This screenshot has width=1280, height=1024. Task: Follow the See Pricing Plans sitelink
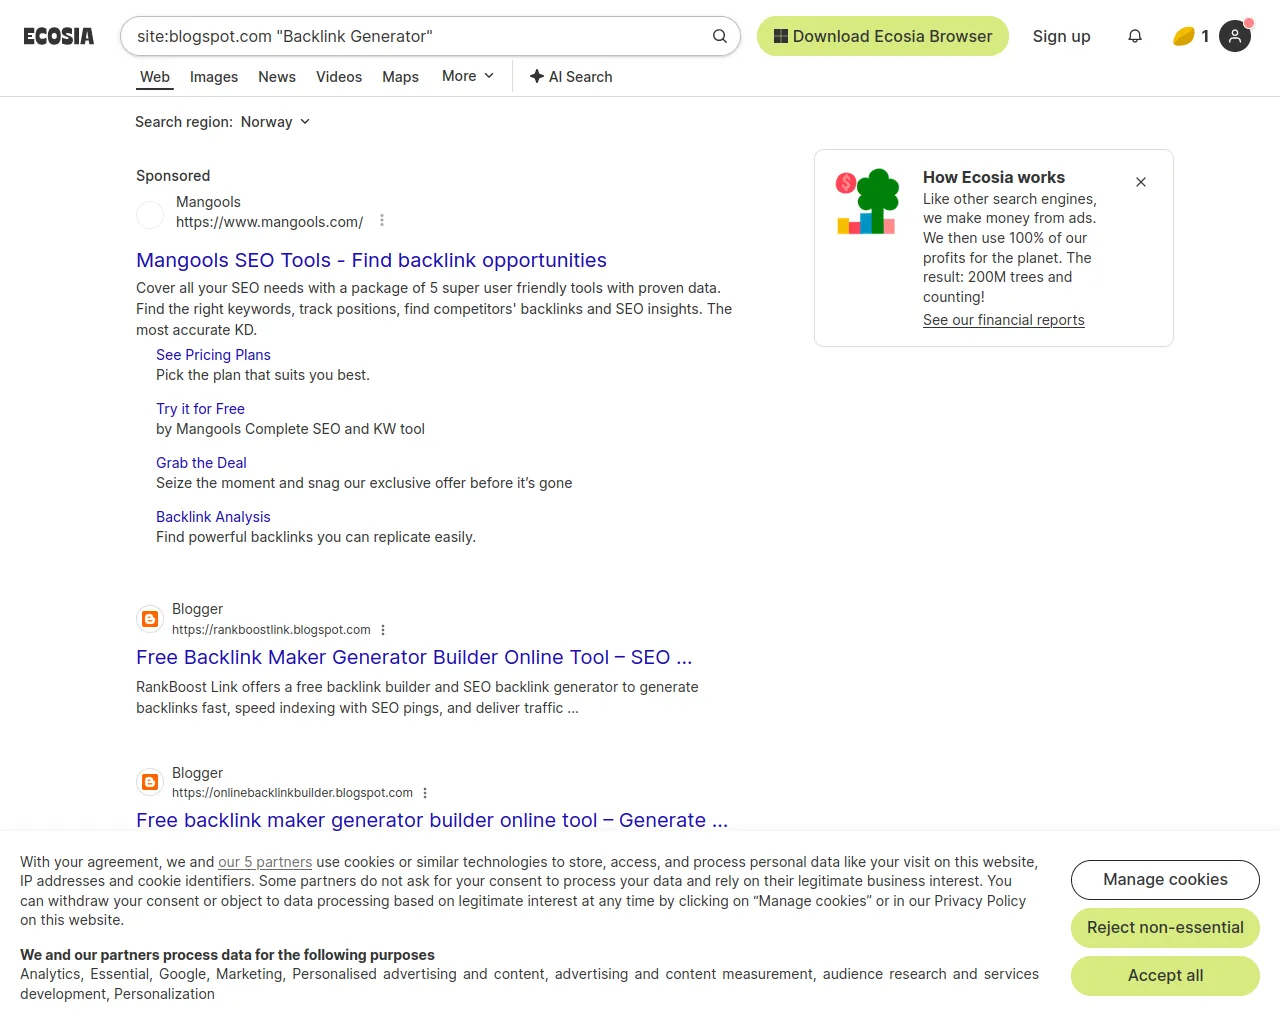213,355
